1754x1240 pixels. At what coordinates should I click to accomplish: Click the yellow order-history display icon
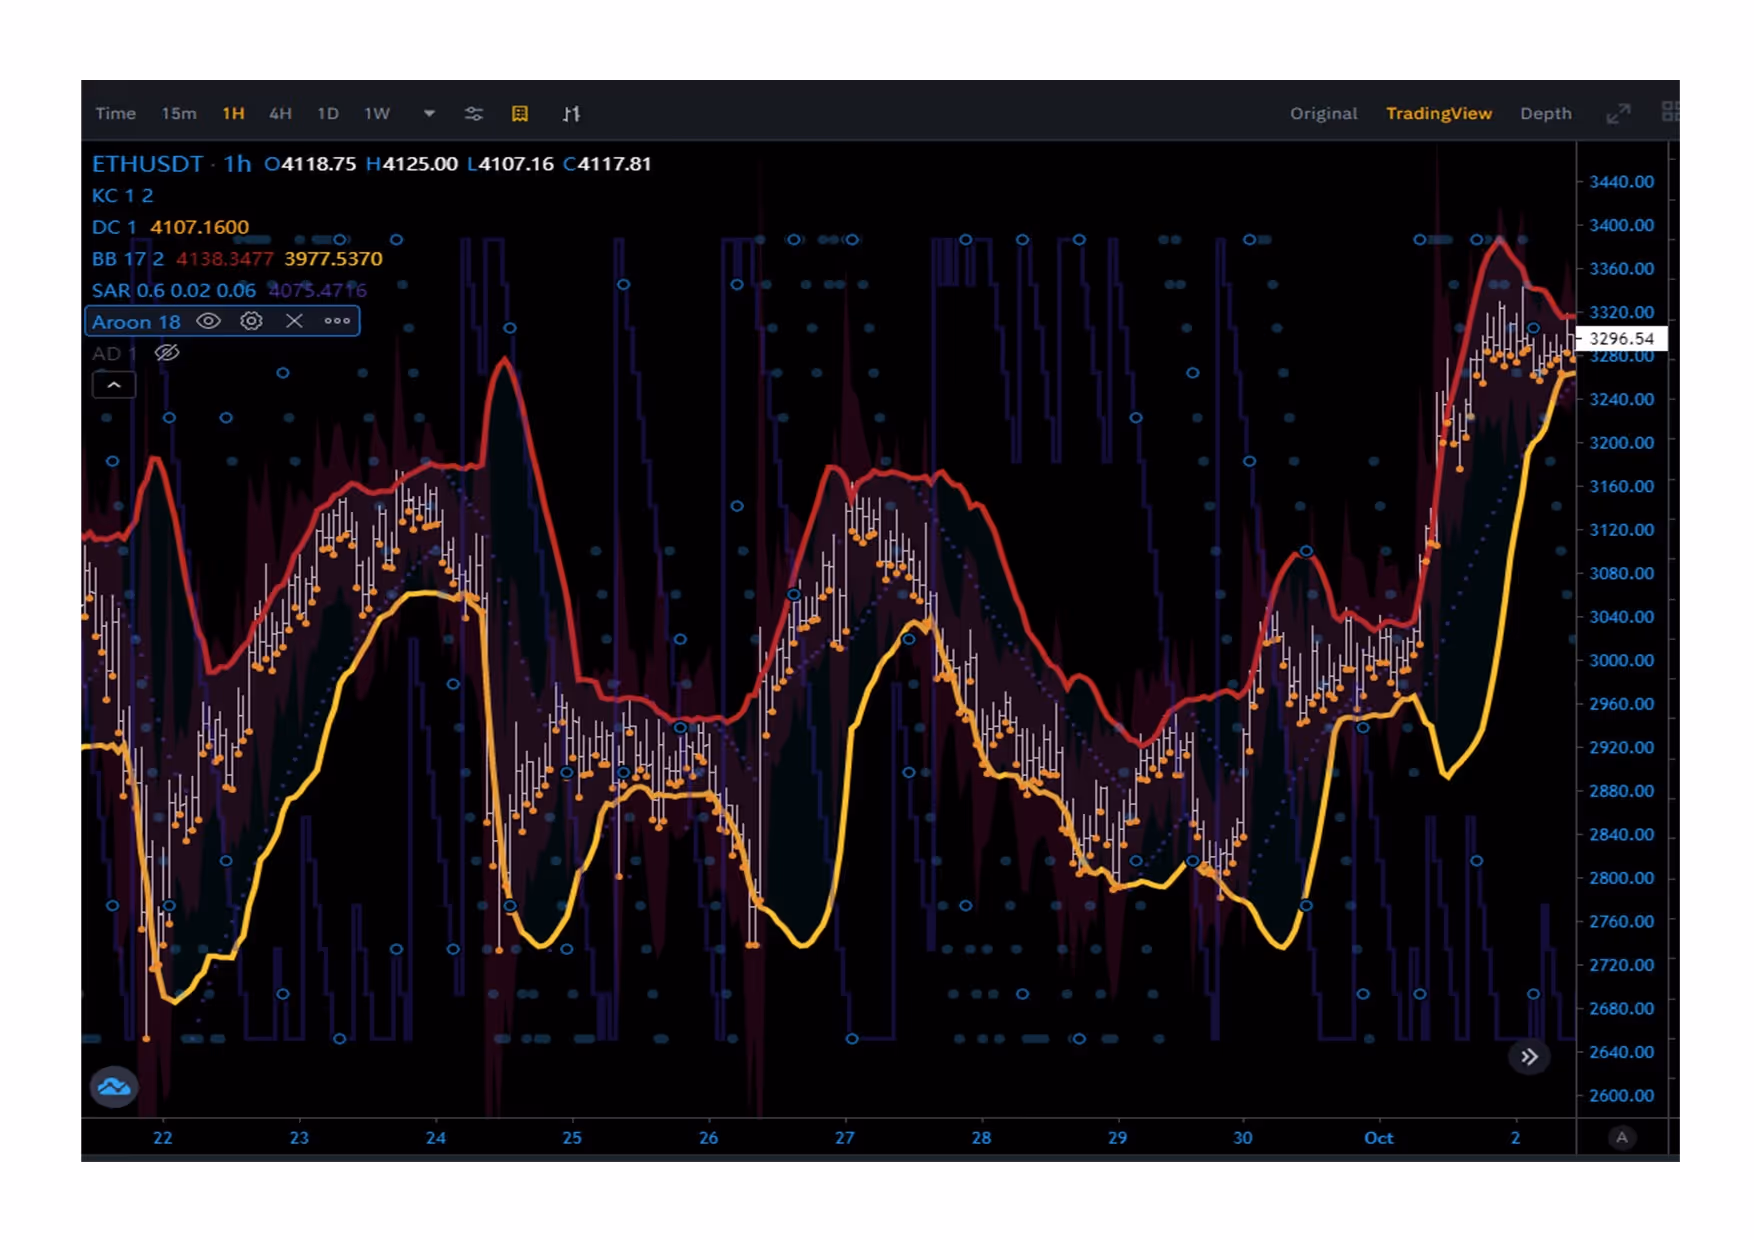point(520,114)
